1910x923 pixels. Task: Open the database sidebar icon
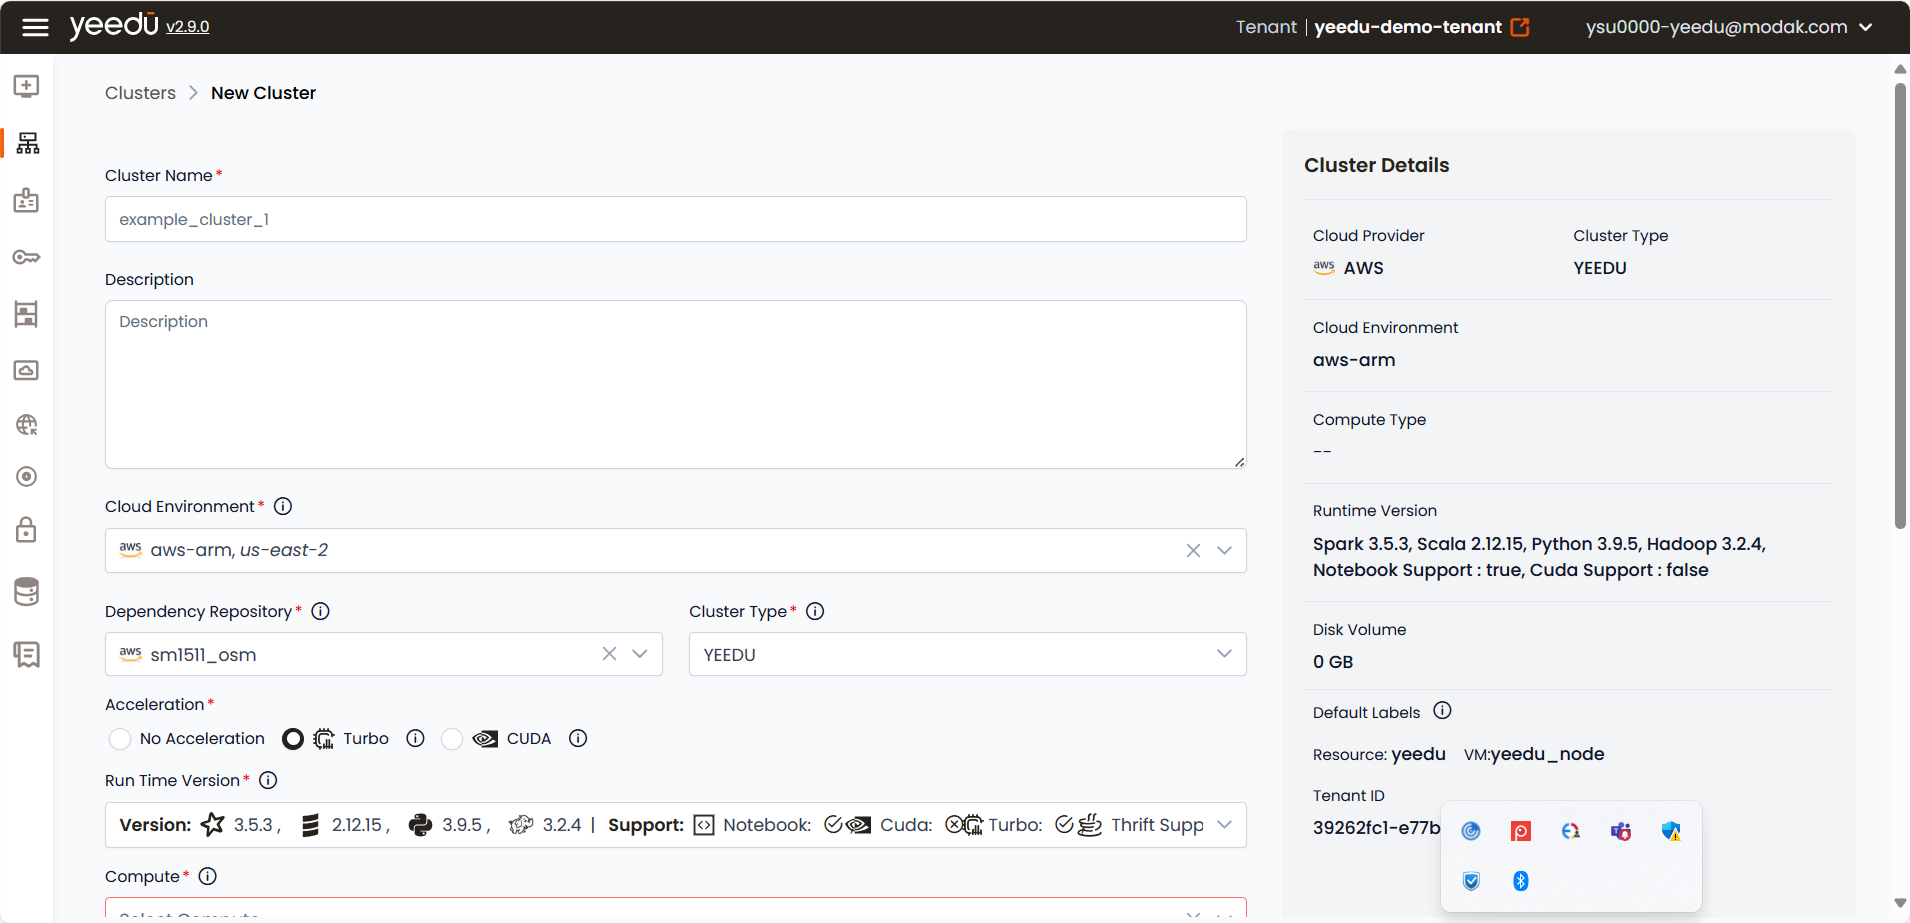click(x=27, y=591)
